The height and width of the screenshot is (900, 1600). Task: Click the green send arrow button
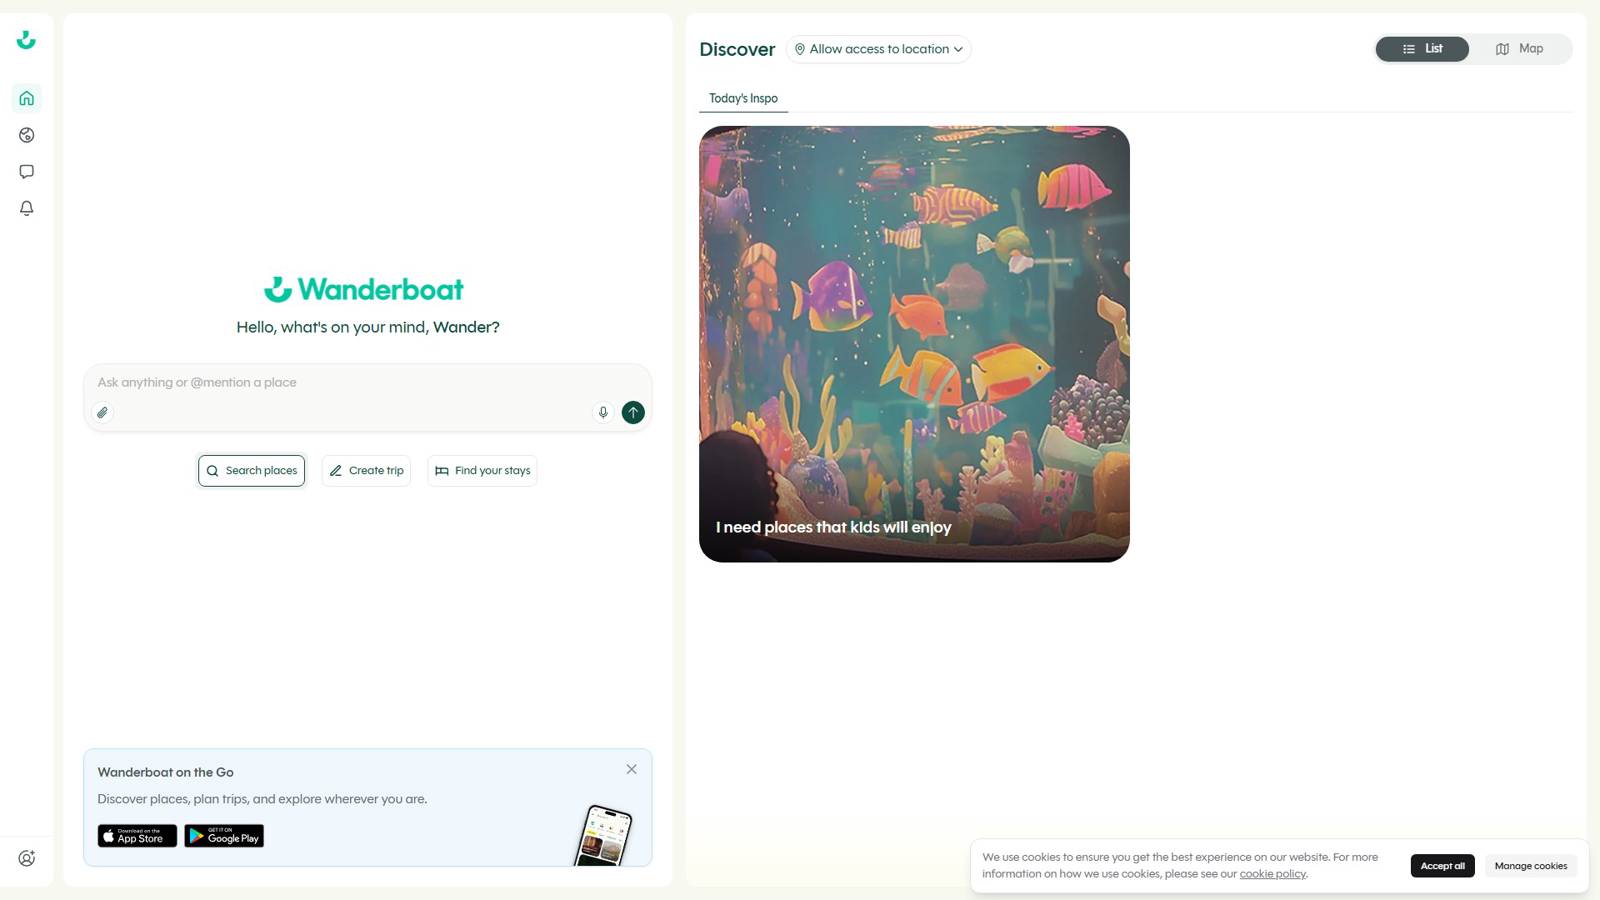(633, 412)
